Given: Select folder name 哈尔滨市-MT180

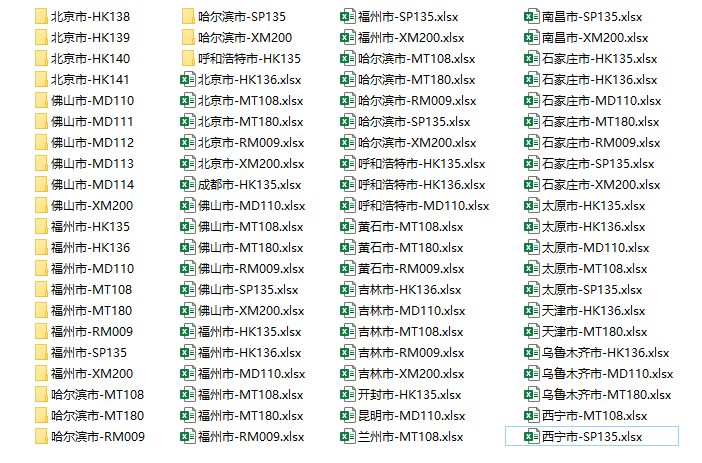Looking at the screenshot, I should tap(97, 416).
